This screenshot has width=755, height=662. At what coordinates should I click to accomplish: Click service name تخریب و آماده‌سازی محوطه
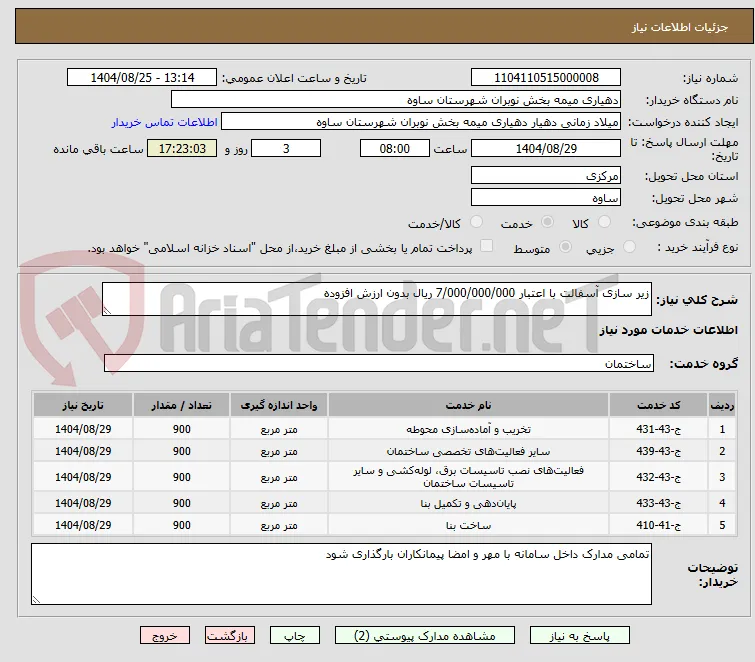click(469, 429)
